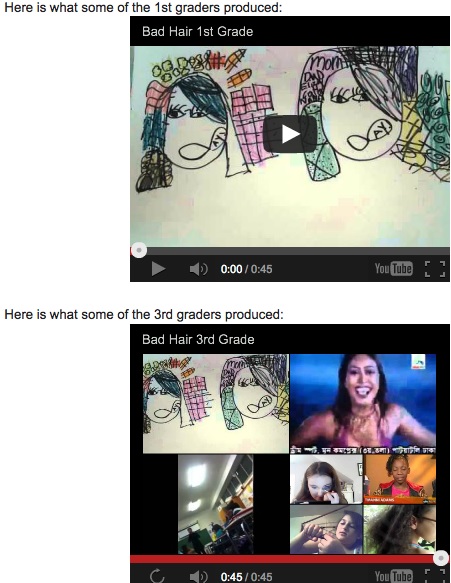Select the curly hair close-up thumbnail
This screenshot has height=583, width=451.
(400, 529)
